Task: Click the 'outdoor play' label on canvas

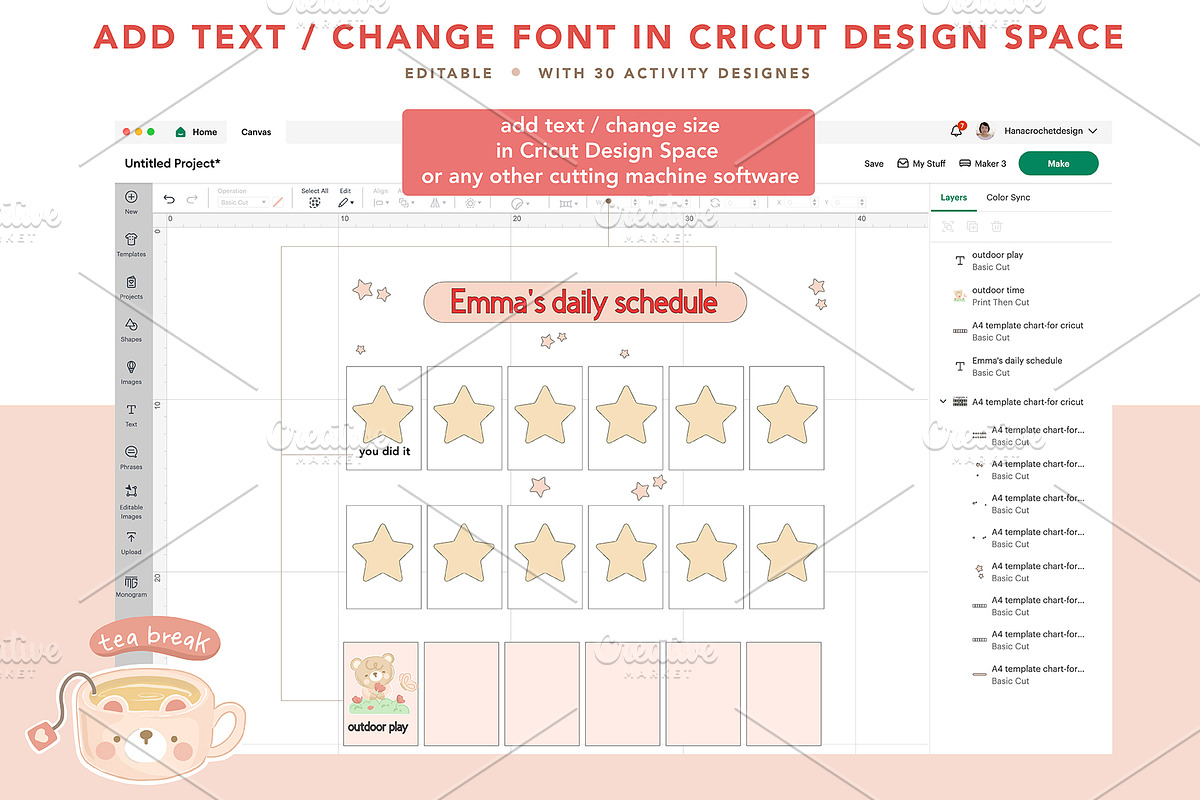Action: click(378, 727)
